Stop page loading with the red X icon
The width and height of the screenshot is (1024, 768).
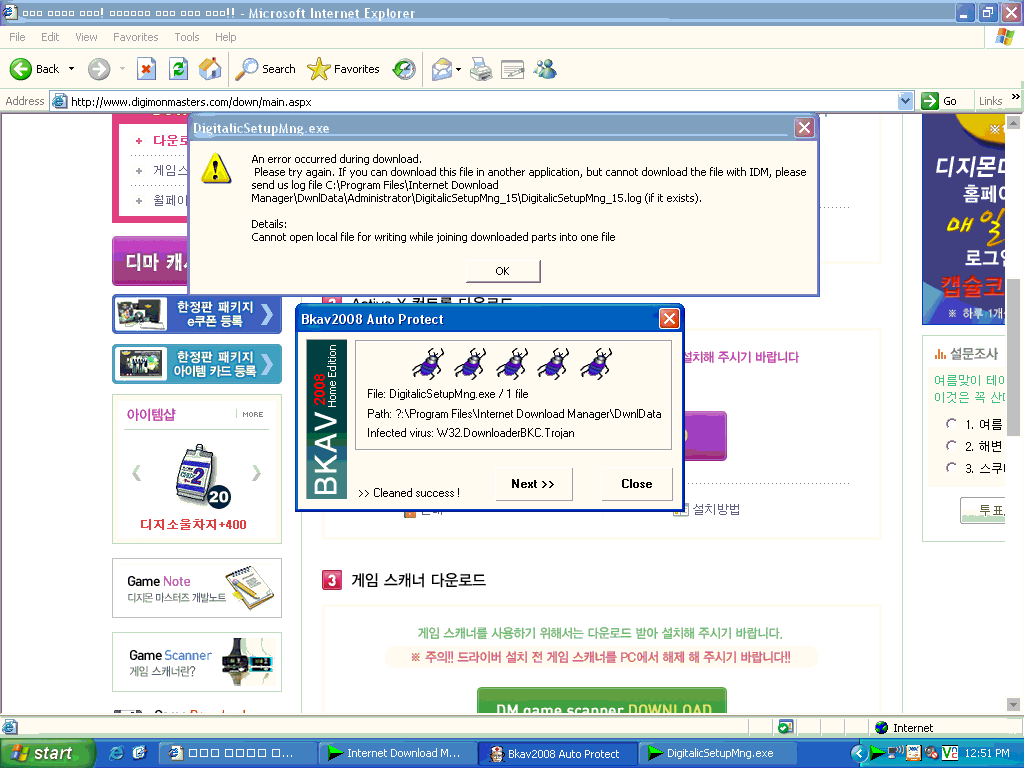tap(146, 69)
